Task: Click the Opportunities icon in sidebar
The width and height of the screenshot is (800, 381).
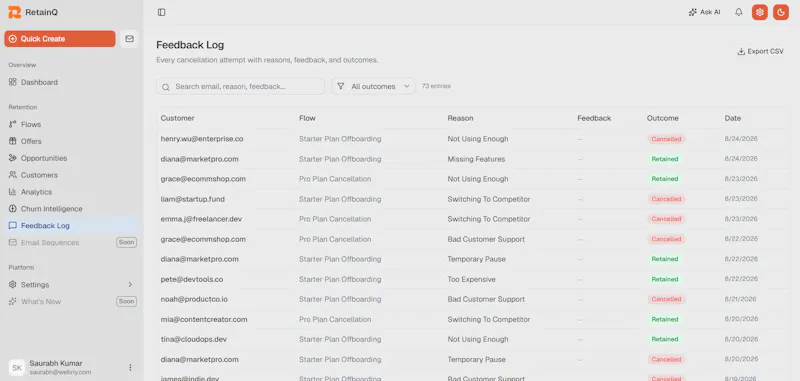Action: click(13, 158)
